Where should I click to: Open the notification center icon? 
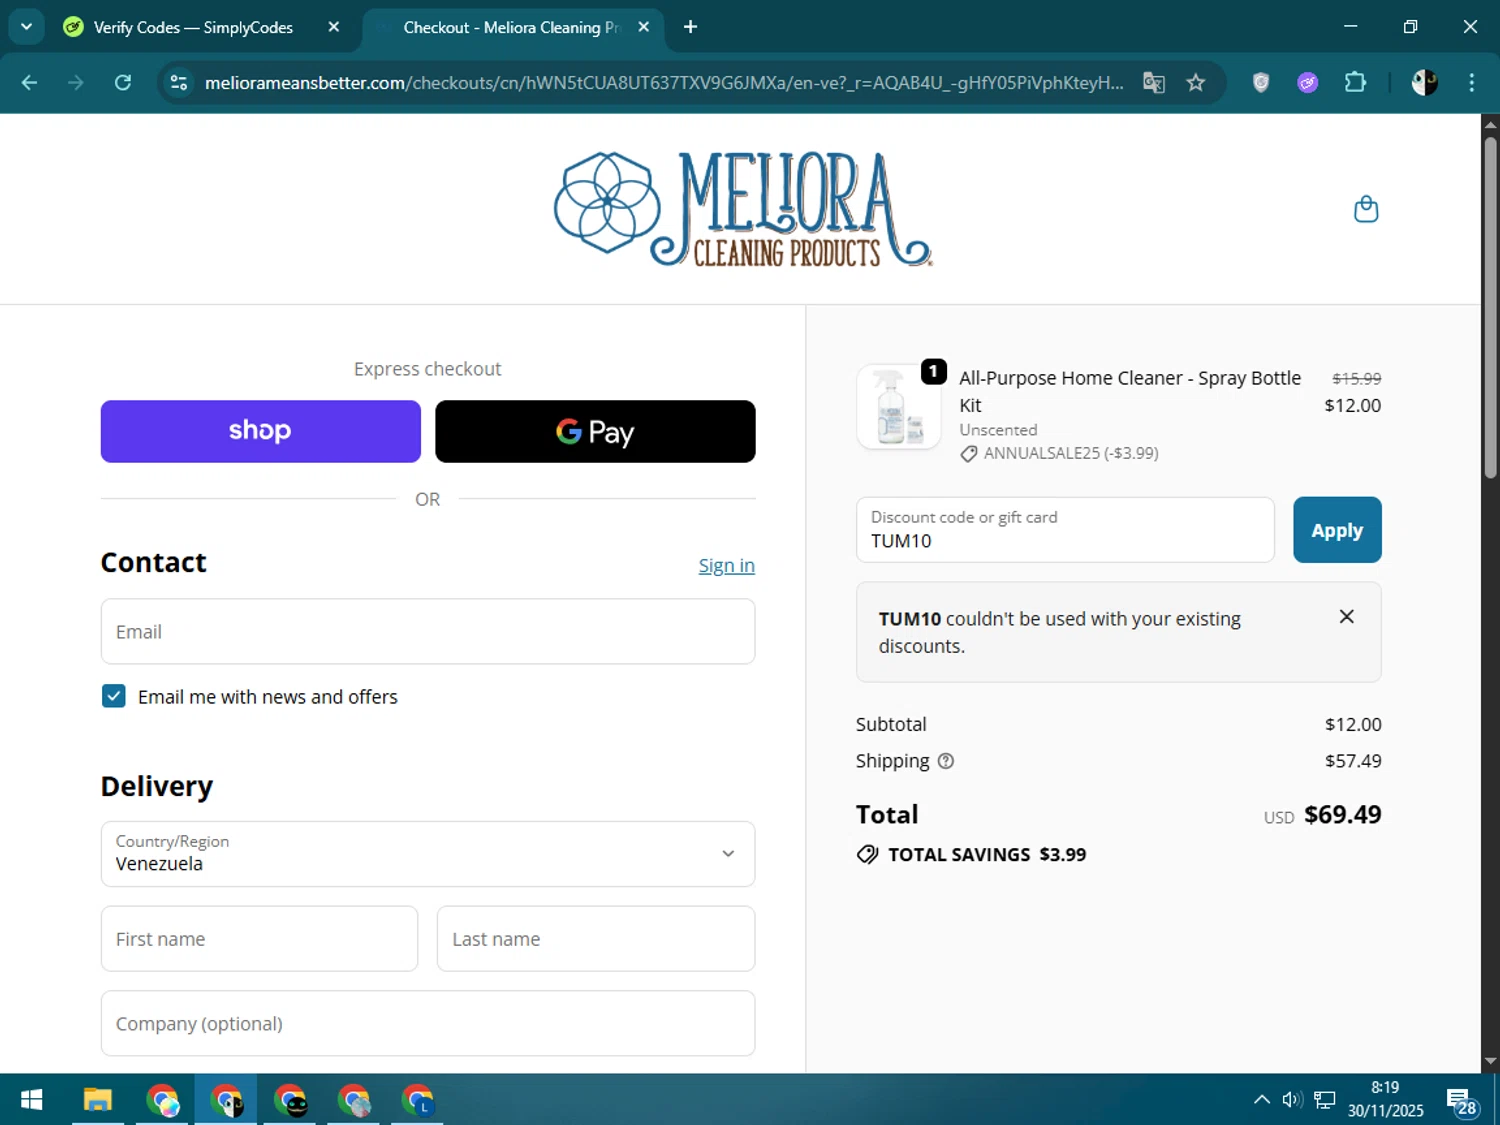point(1460,1101)
